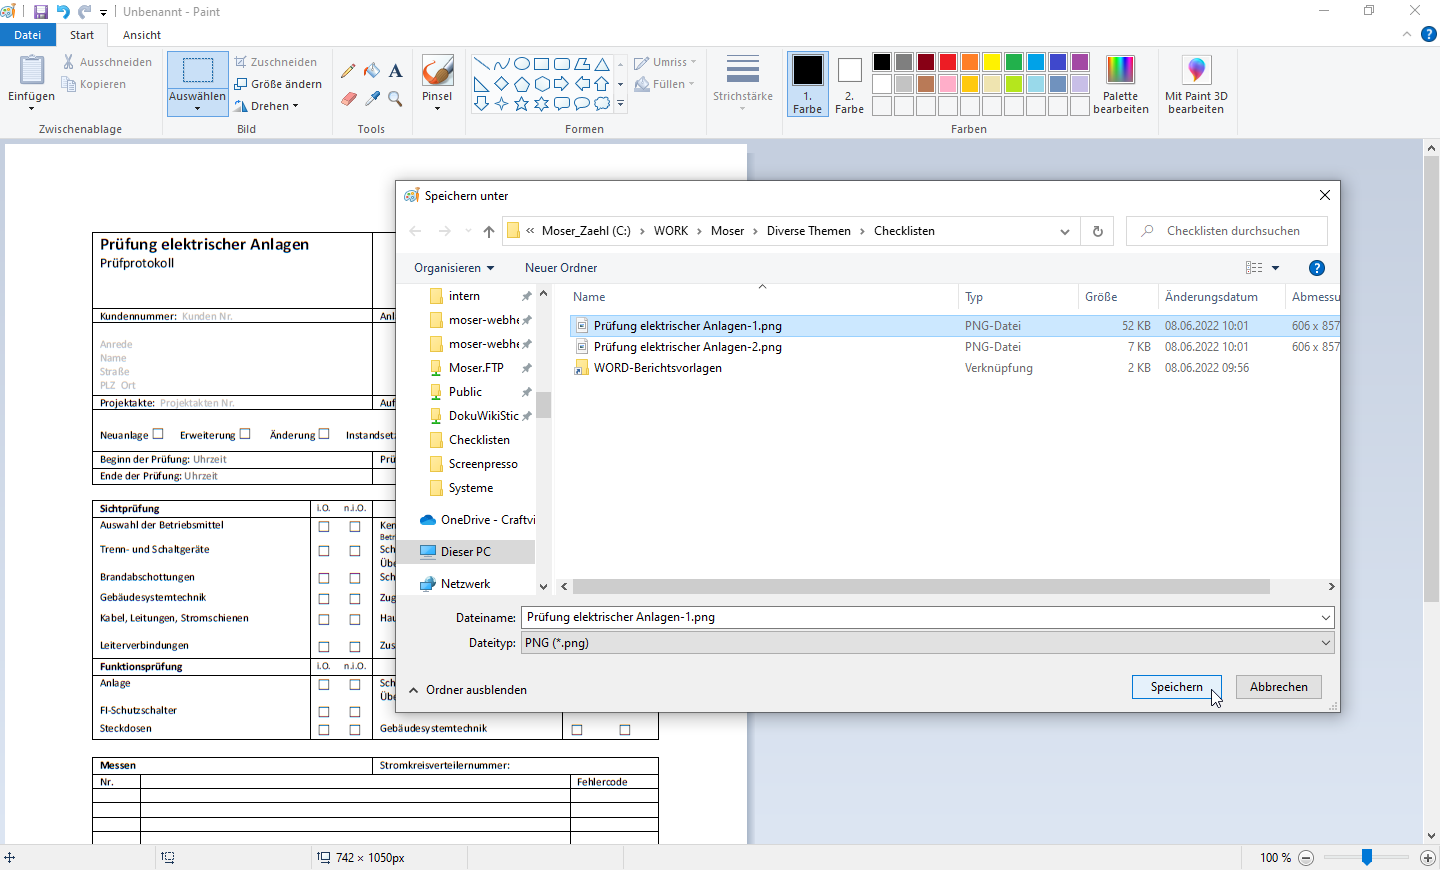
Task: Check the Änderung checkbox in document
Action: coord(324,434)
